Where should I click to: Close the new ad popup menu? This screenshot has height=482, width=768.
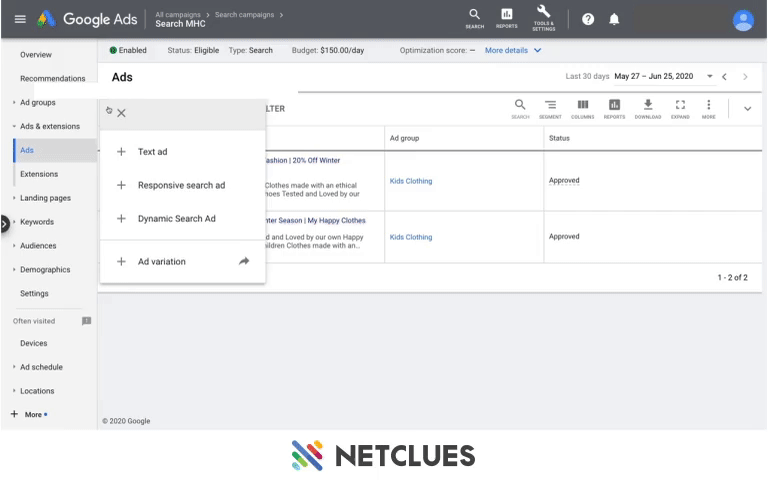click(121, 113)
